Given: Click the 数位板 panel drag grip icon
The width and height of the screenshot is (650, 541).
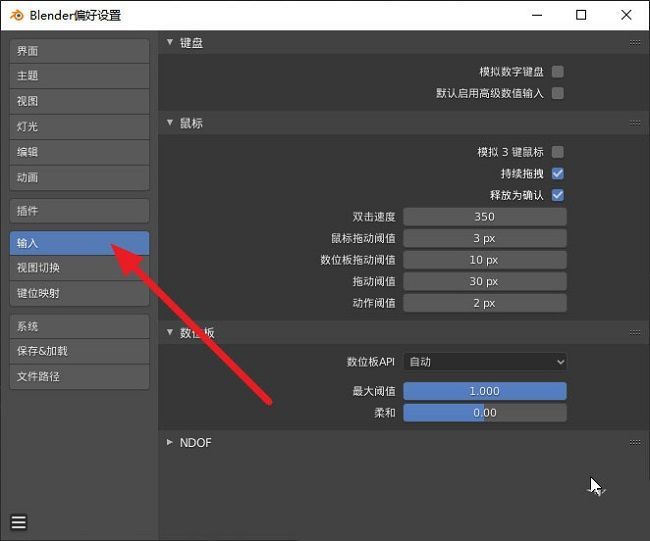Looking at the screenshot, I should click(x=635, y=332).
